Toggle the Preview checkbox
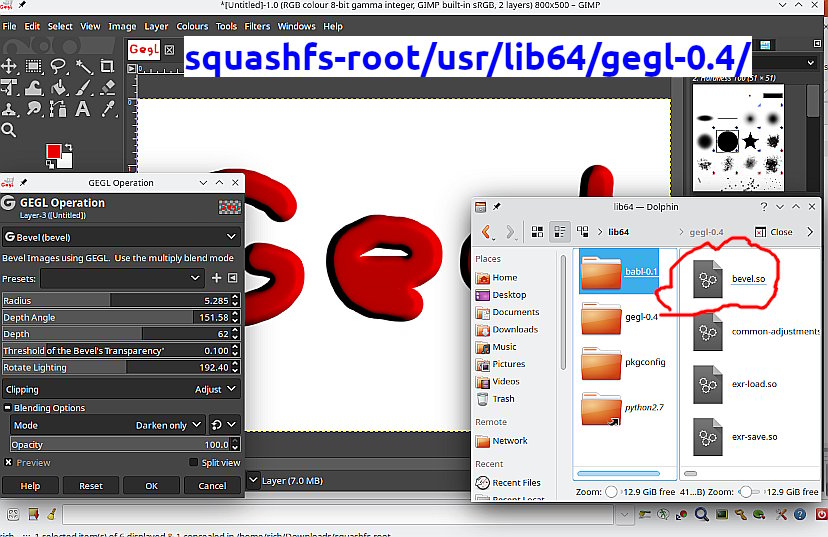 [8, 462]
